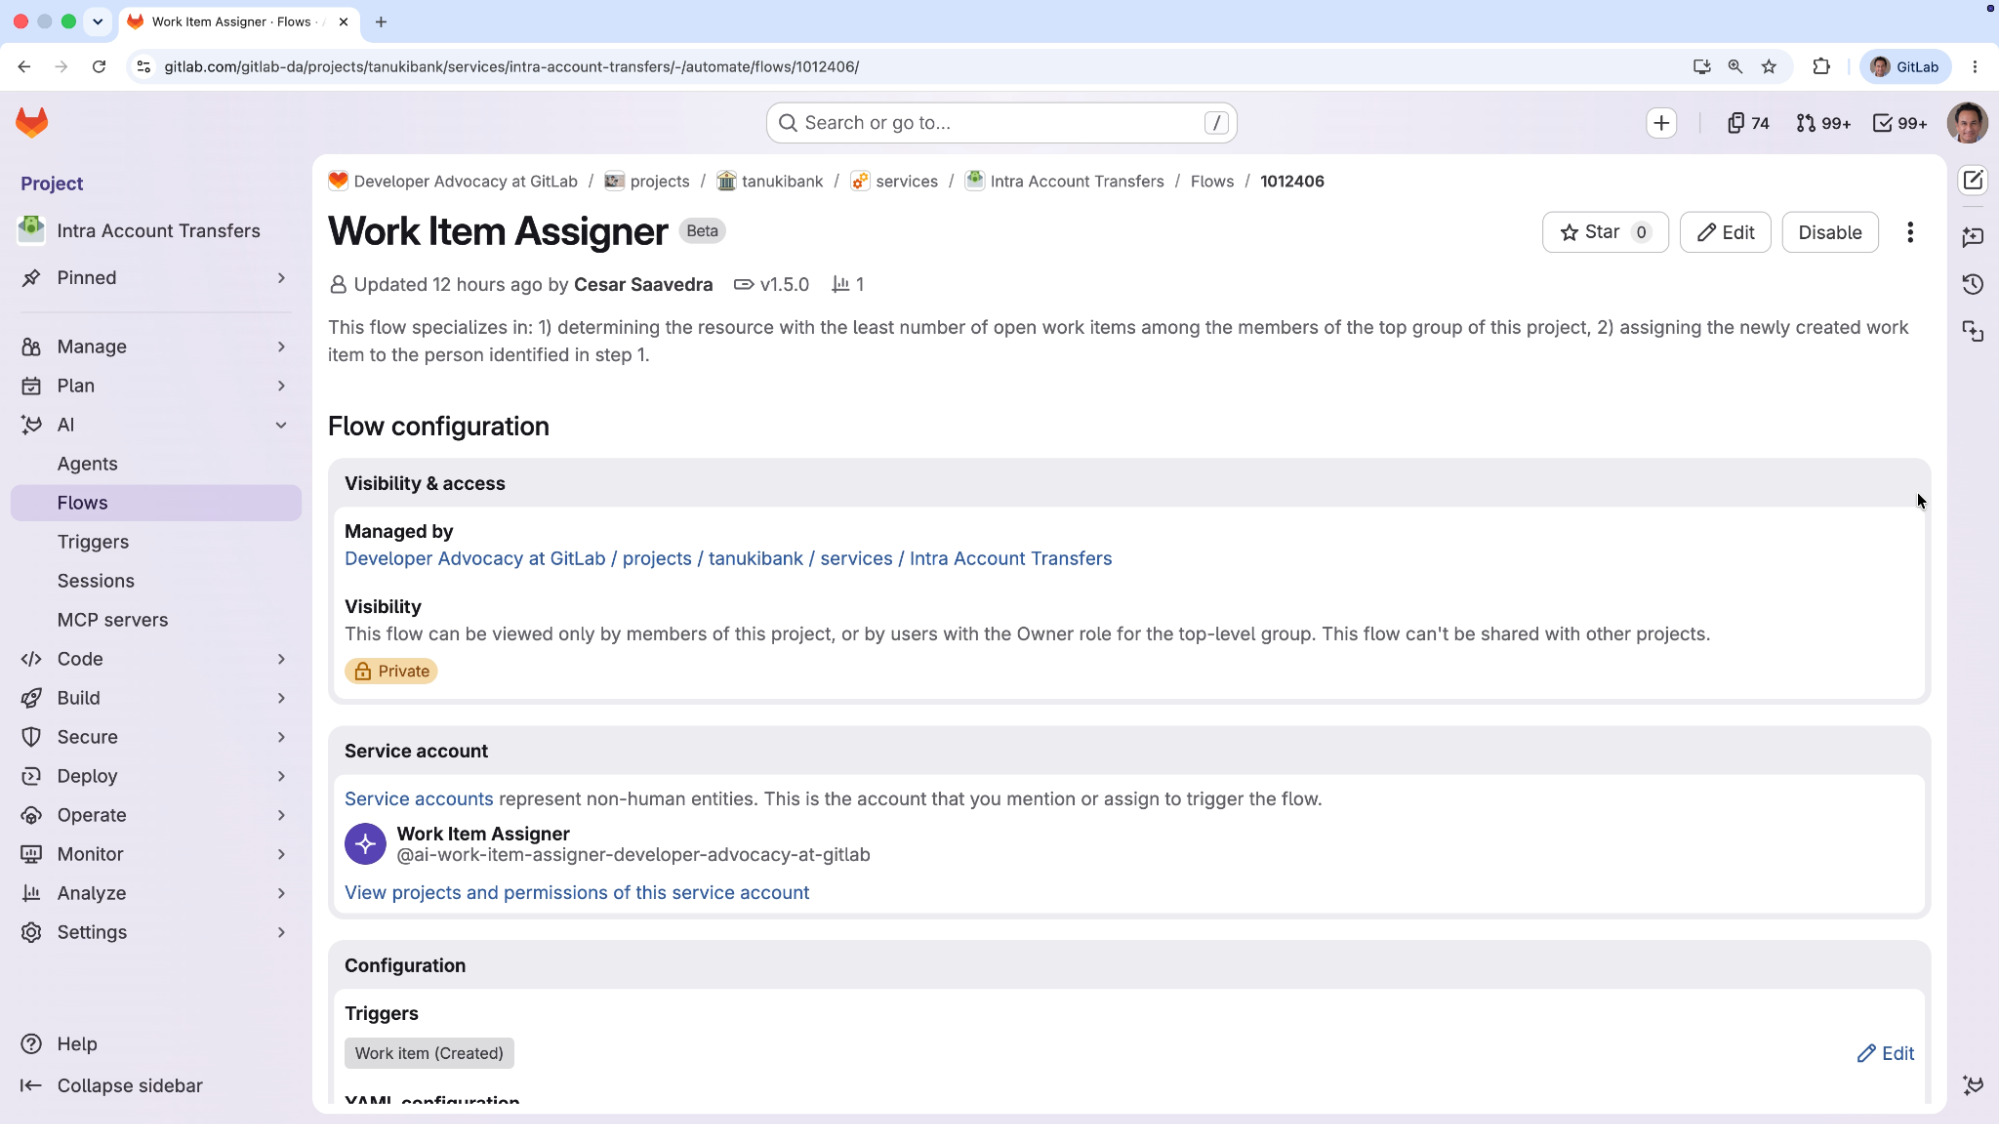Open assigned issues counter 74
This screenshot has width=1999, height=1125.
point(1748,123)
